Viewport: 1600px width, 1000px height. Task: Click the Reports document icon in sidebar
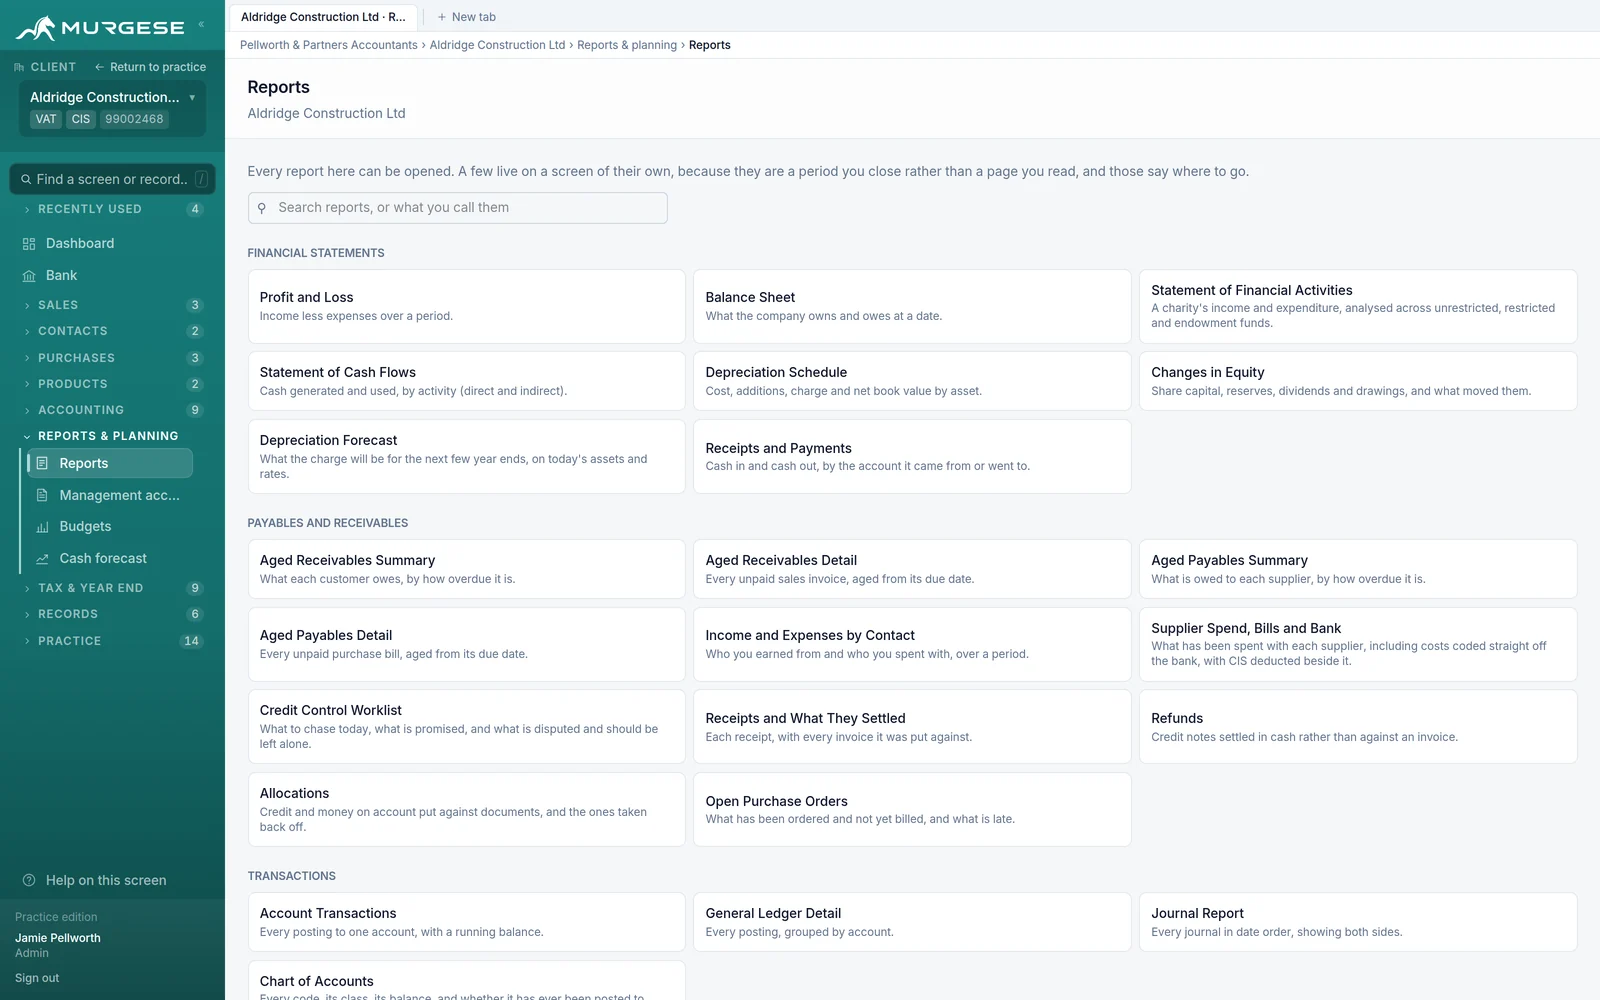click(x=42, y=463)
